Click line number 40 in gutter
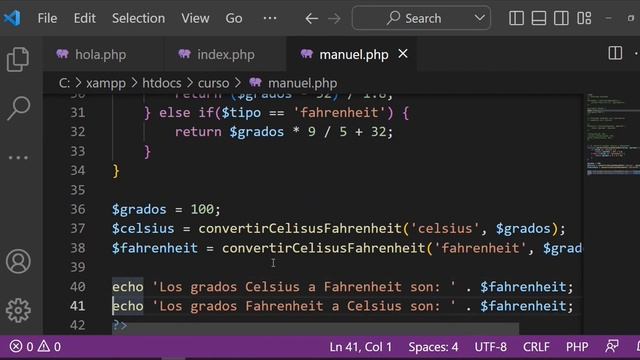 click(78, 287)
